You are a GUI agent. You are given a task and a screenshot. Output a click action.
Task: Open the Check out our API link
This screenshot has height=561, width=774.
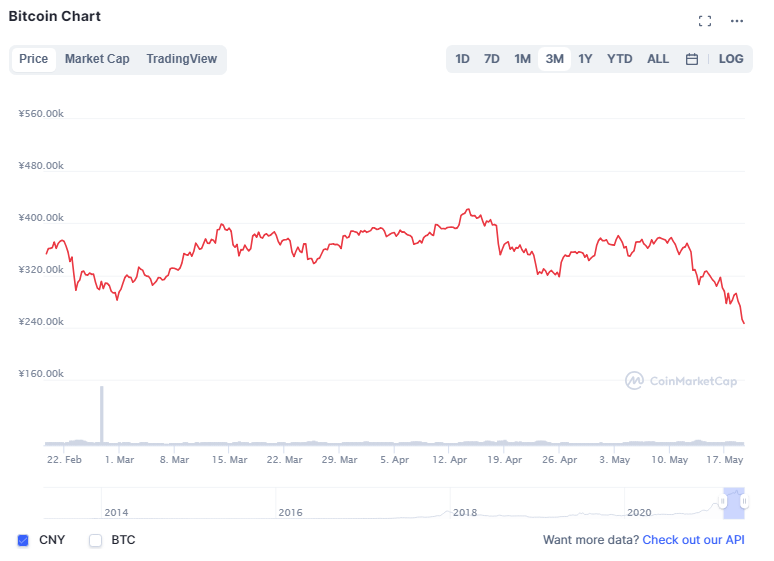[693, 540]
